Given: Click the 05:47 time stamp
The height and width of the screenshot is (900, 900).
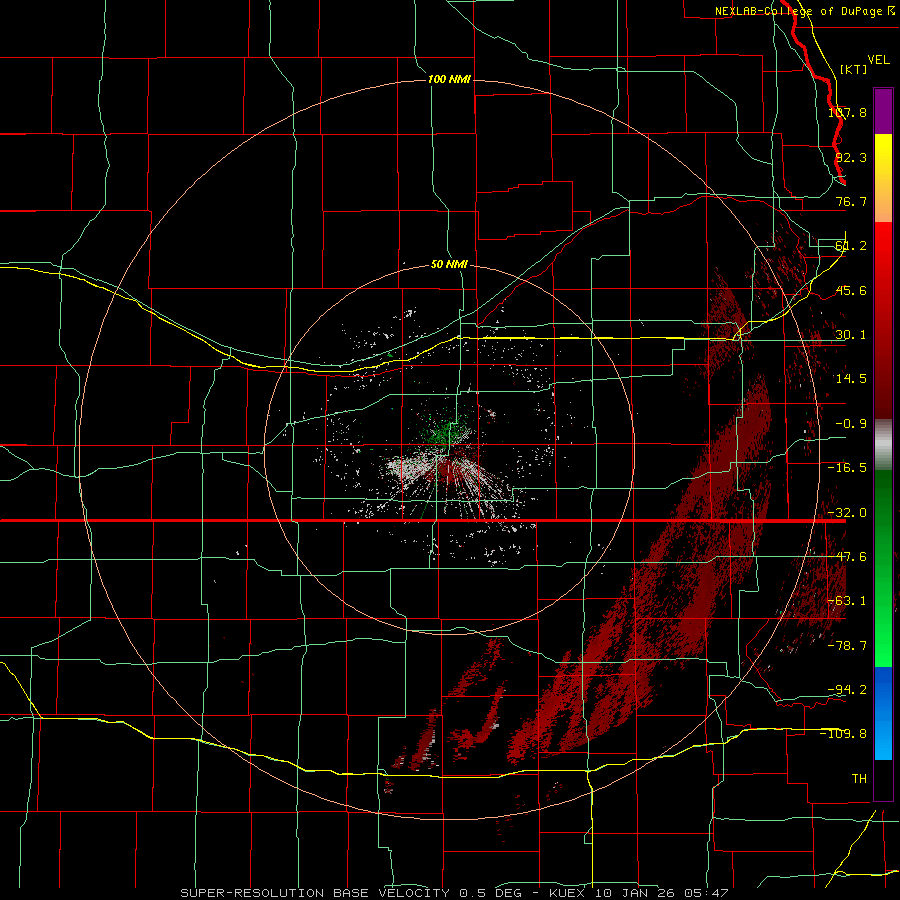Looking at the screenshot, I should click(x=708, y=893).
